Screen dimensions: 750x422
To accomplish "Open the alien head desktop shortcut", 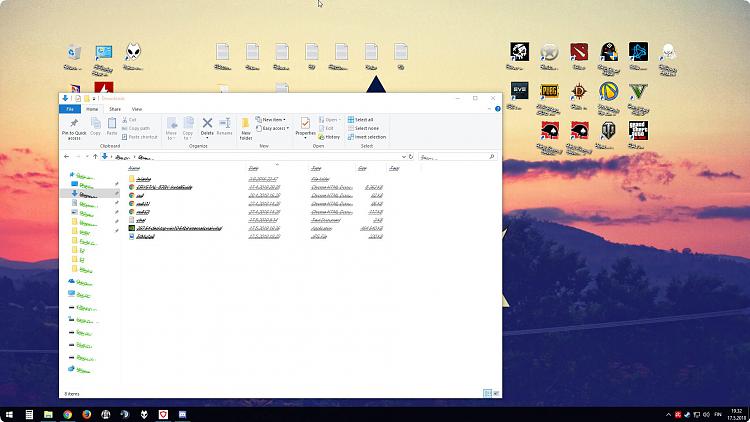I will [133, 52].
